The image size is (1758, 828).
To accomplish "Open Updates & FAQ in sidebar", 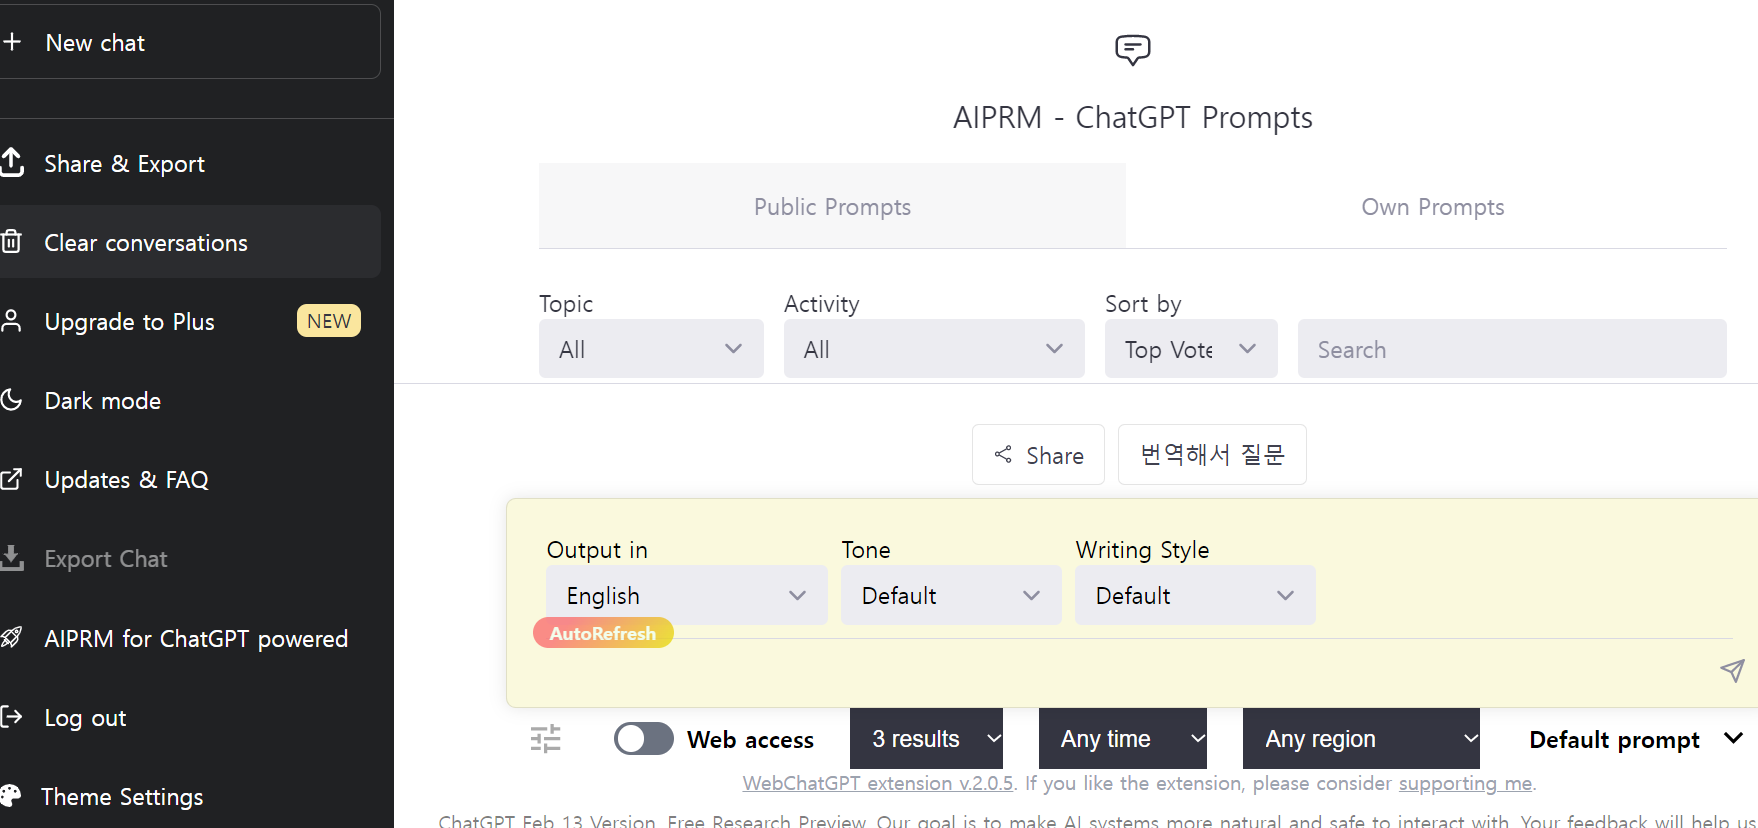I will click(x=190, y=479).
